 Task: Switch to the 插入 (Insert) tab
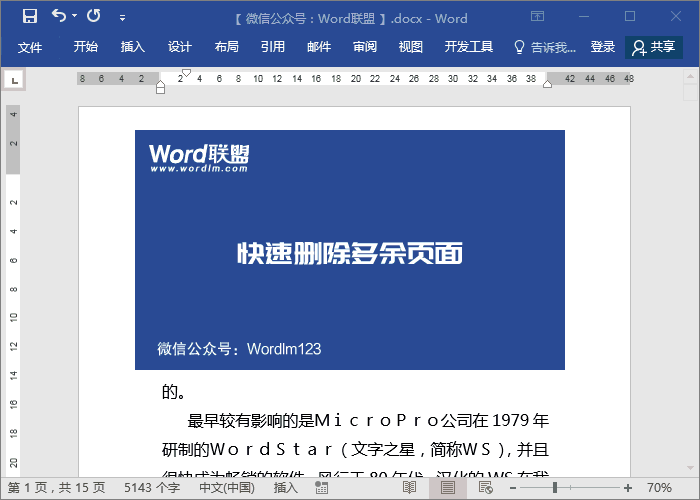[133, 46]
